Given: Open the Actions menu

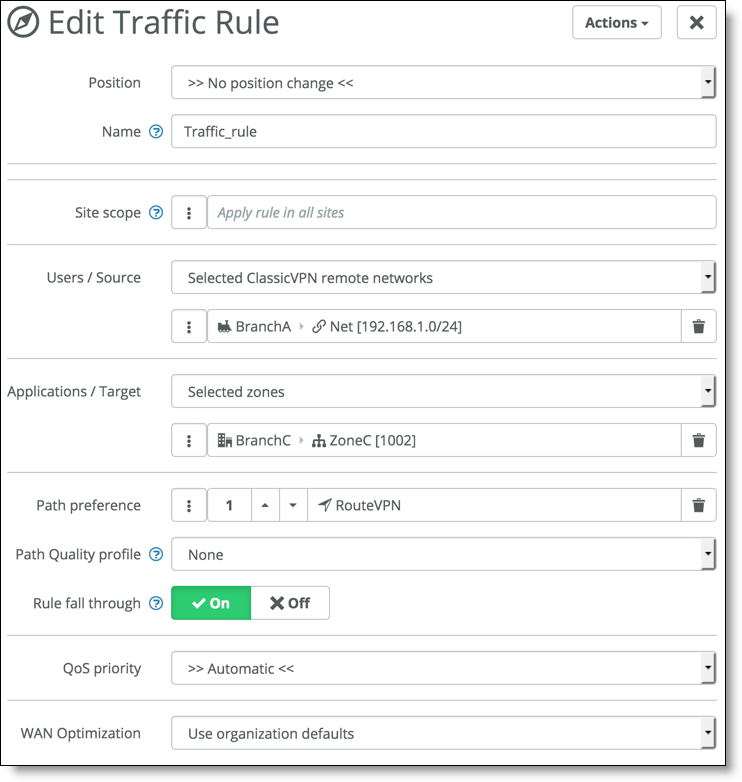Looking at the screenshot, I should (617, 22).
